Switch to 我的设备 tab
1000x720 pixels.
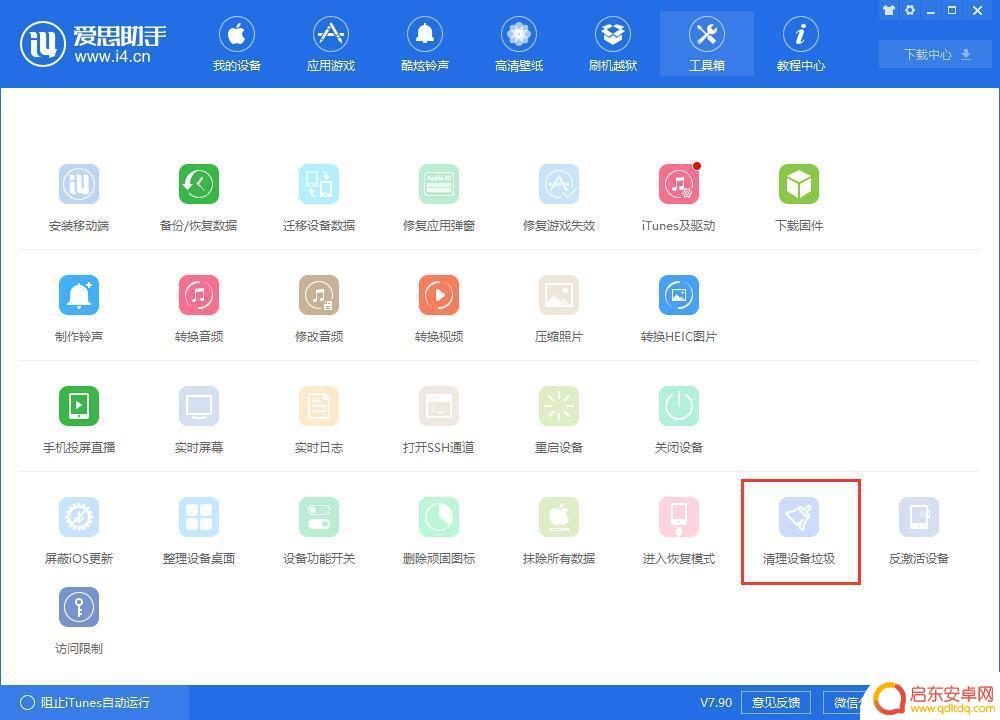237,44
